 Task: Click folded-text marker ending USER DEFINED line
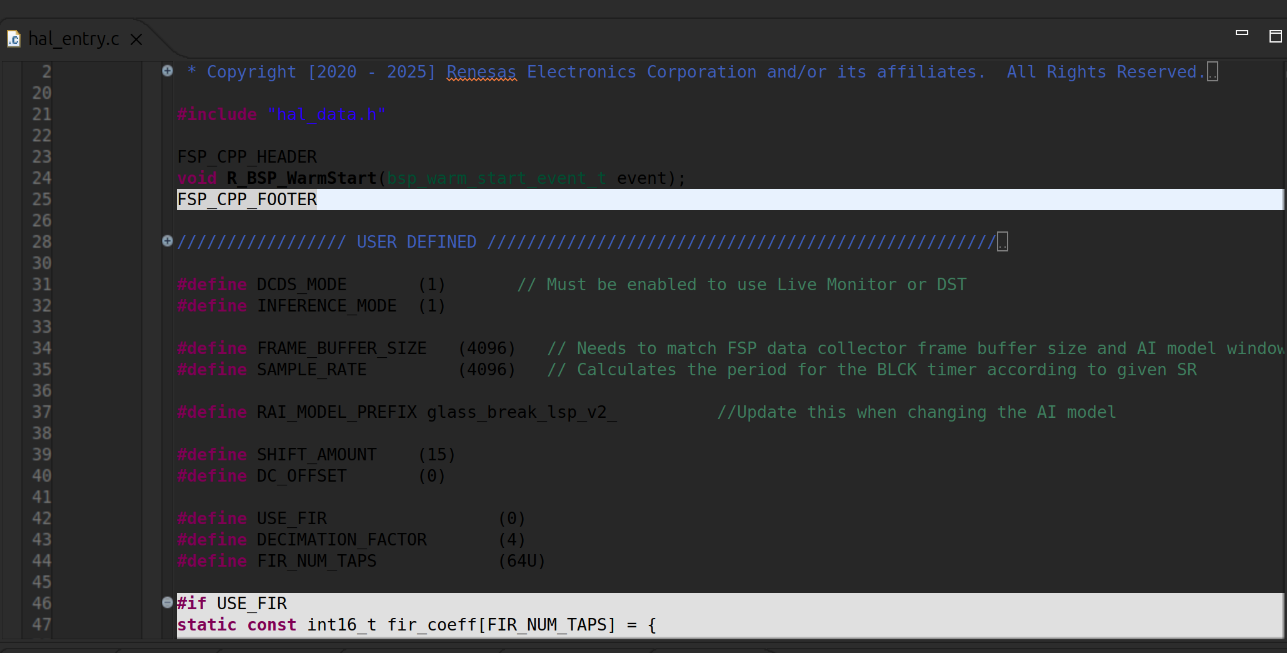click(x=1002, y=242)
